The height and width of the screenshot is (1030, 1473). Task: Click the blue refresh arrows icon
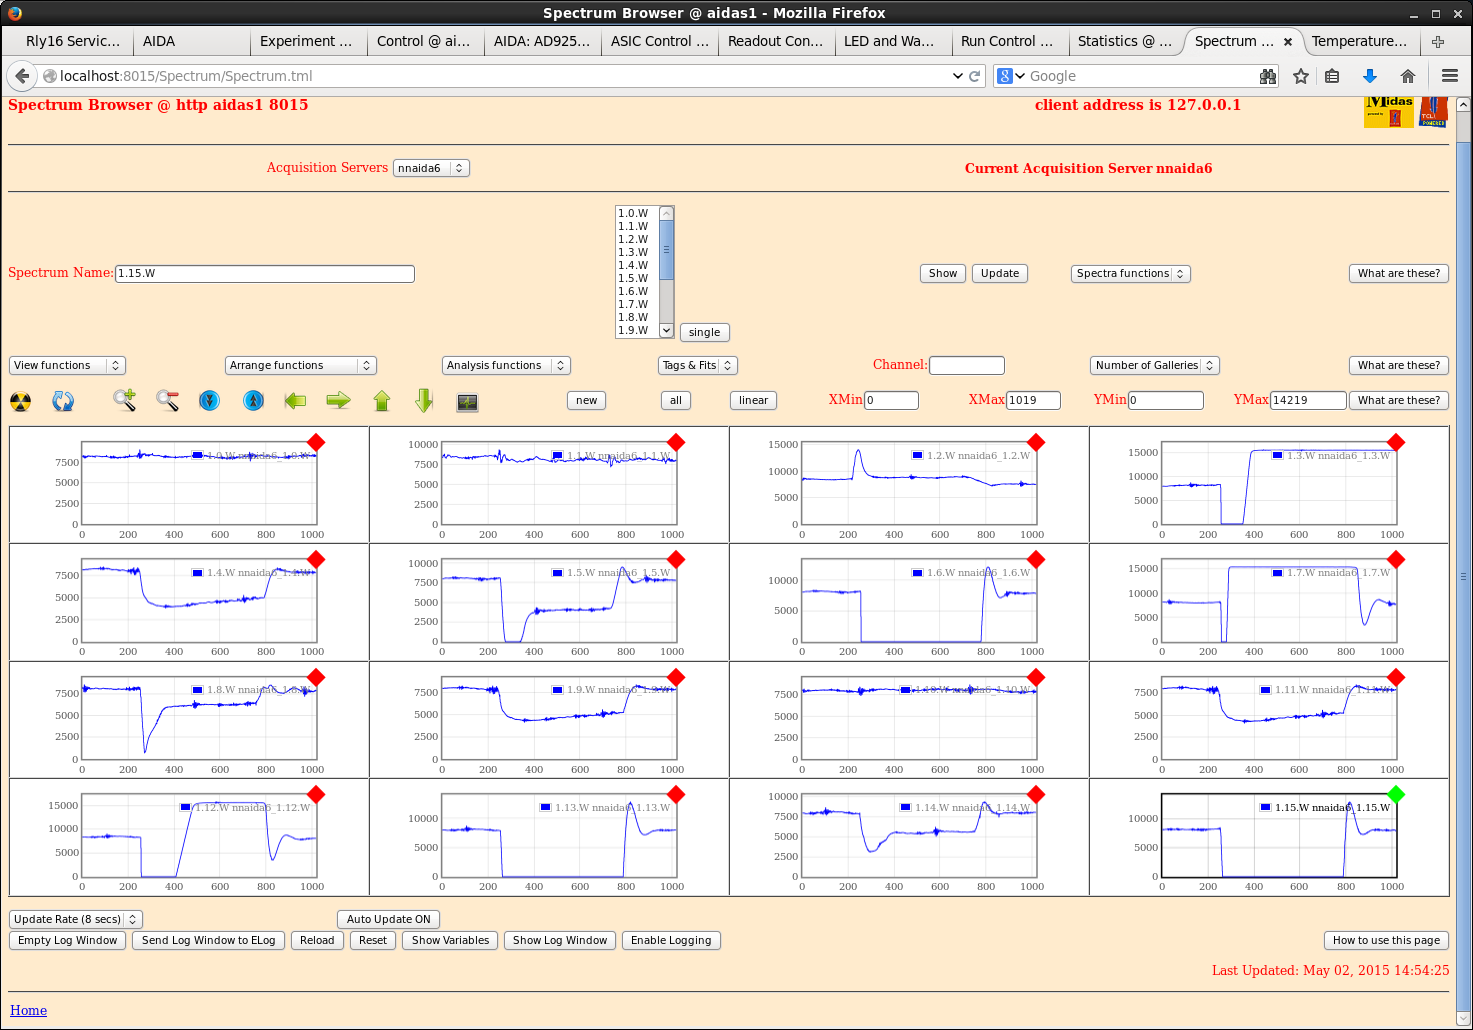coord(63,401)
